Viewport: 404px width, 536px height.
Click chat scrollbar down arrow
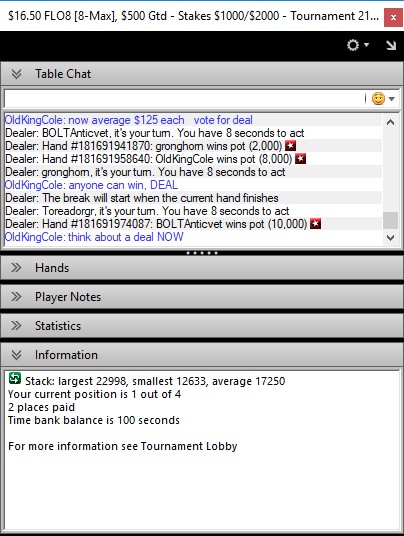[391, 238]
